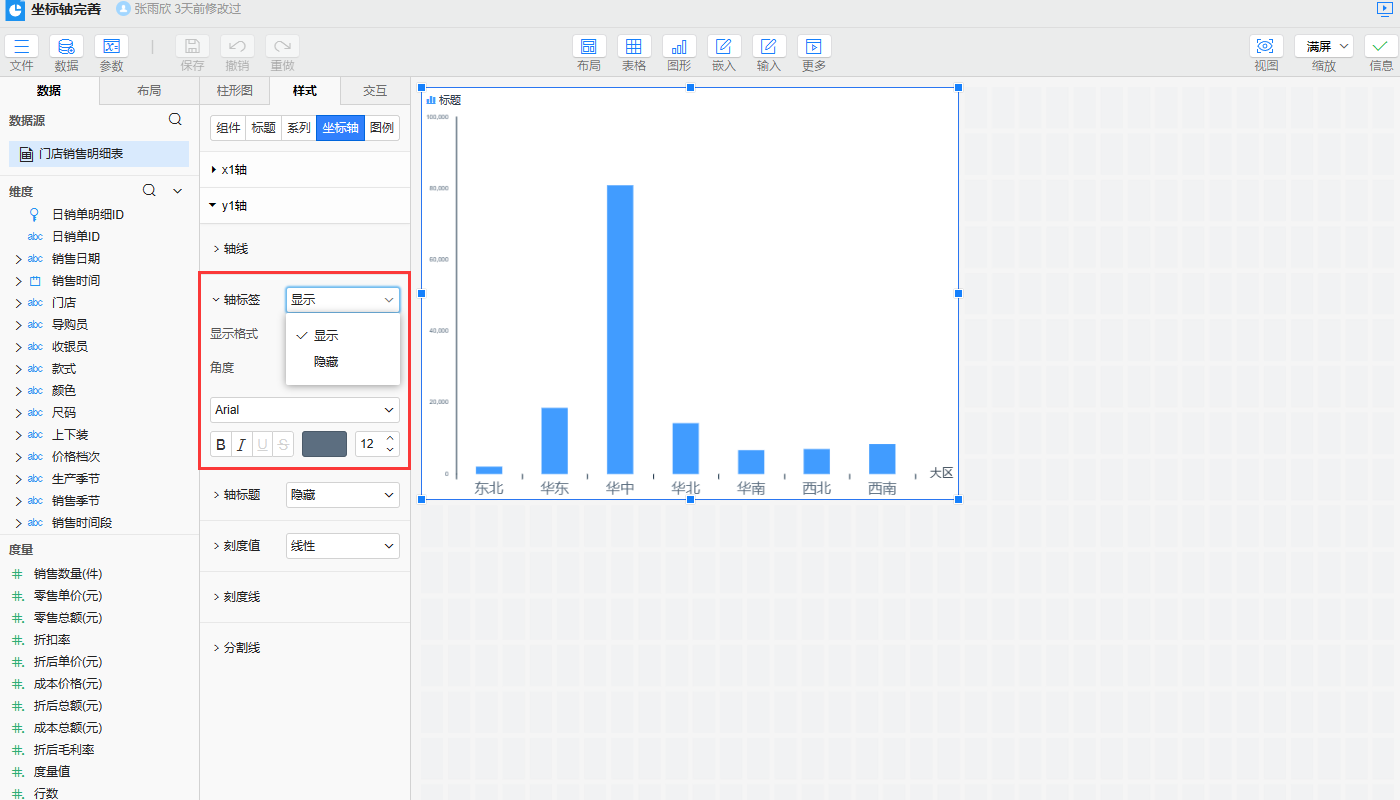
Task: Toggle italic for axis labels
Action: pos(241,444)
